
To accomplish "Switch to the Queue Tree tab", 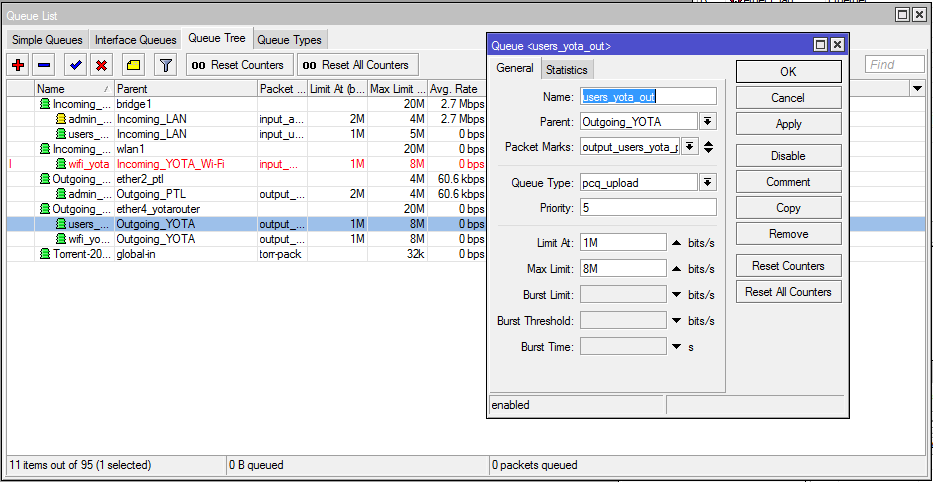I will point(217,38).
